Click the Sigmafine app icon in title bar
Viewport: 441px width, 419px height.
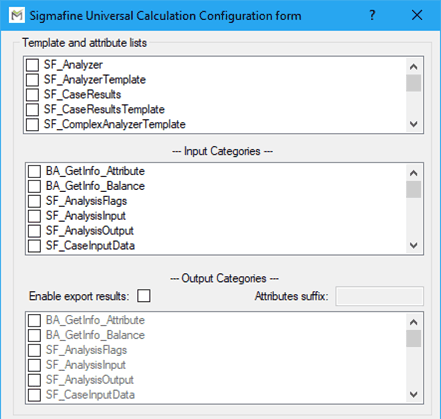pyautogui.click(x=17, y=15)
